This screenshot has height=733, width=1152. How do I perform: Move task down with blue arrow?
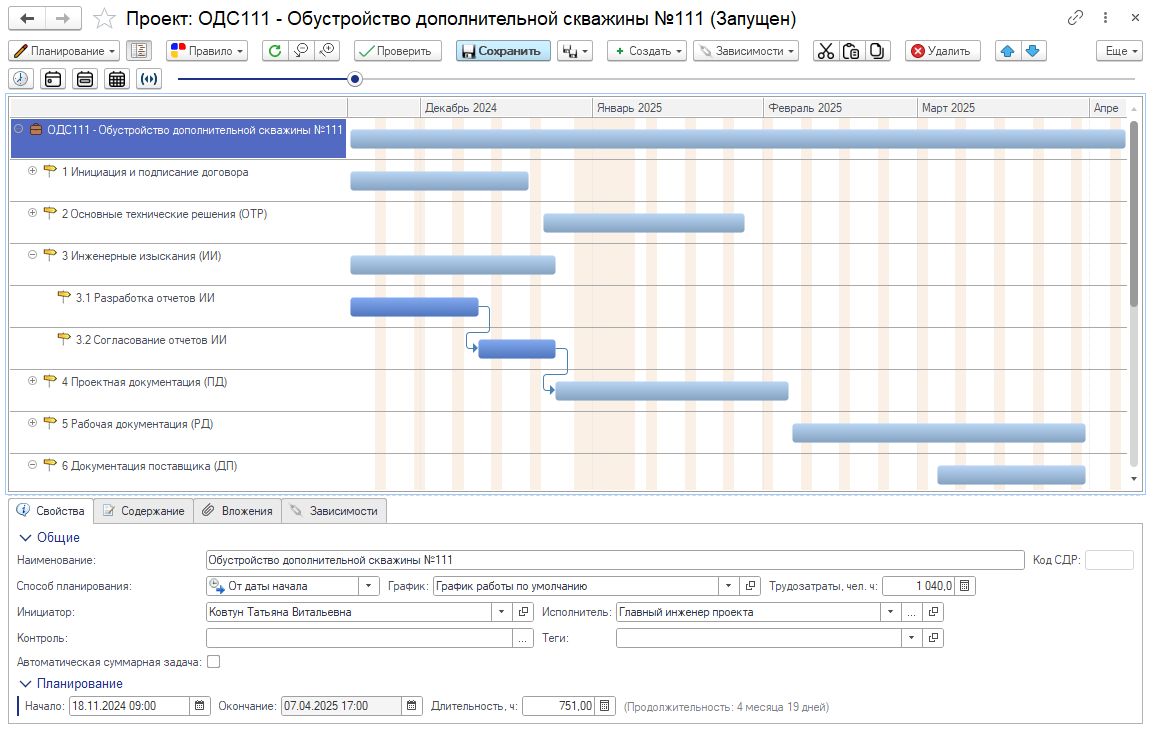(1033, 51)
